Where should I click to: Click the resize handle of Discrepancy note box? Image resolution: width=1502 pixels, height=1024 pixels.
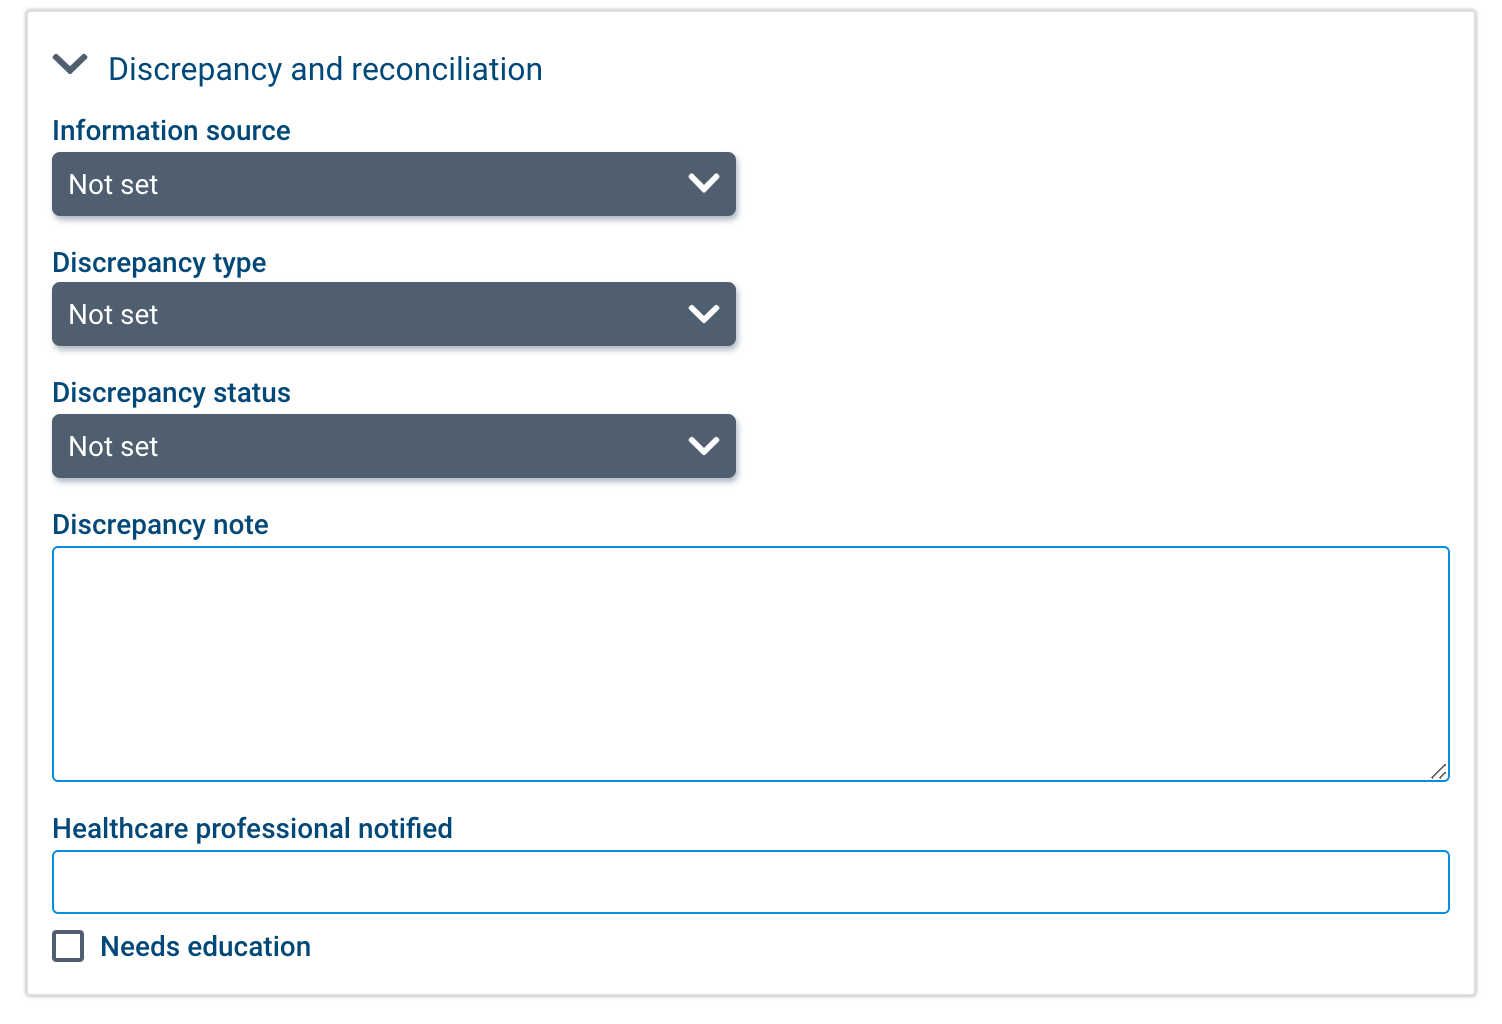pyautogui.click(x=1439, y=771)
